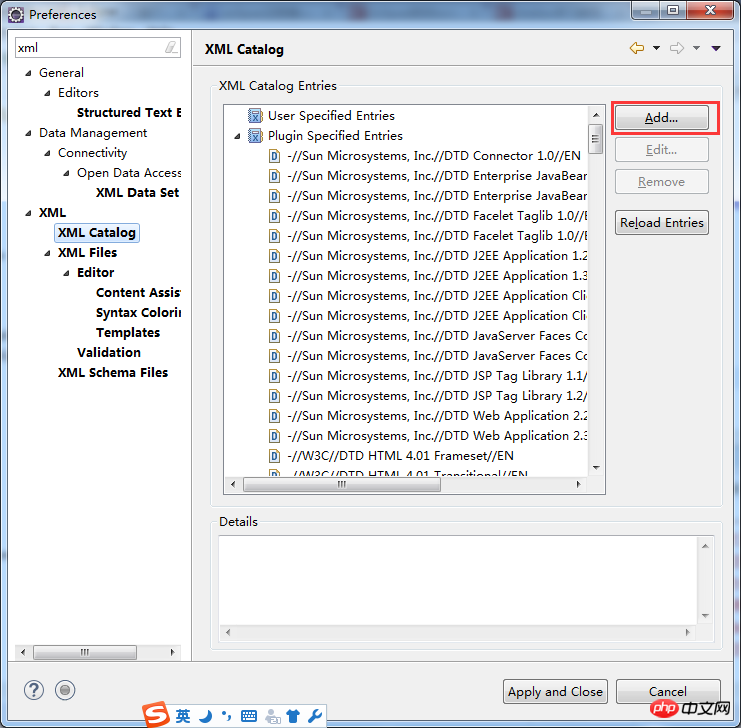Image resolution: width=741 pixels, height=728 pixels.
Task: Click the user account icon in IME bar
Action: [x=272, y=717]
